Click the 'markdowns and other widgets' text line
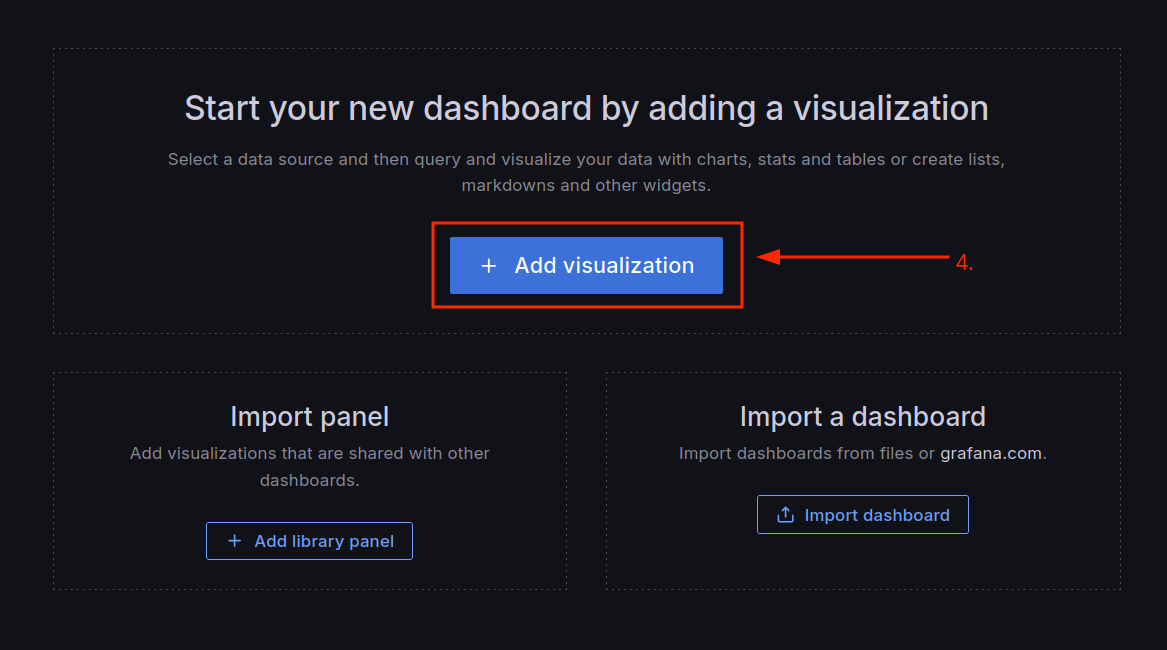Viewport: 1167px width, 650px height. point(586,185)
